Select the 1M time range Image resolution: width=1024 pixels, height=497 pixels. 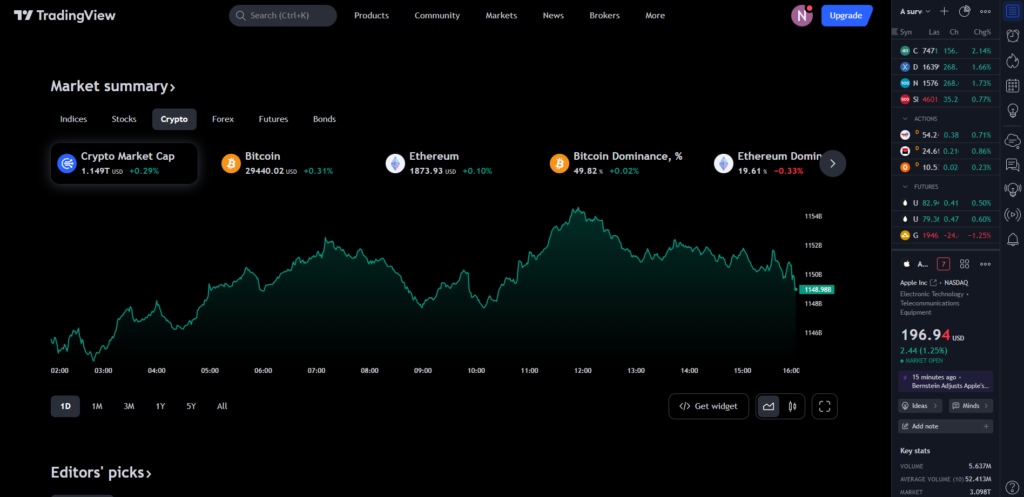click(97, 406)
